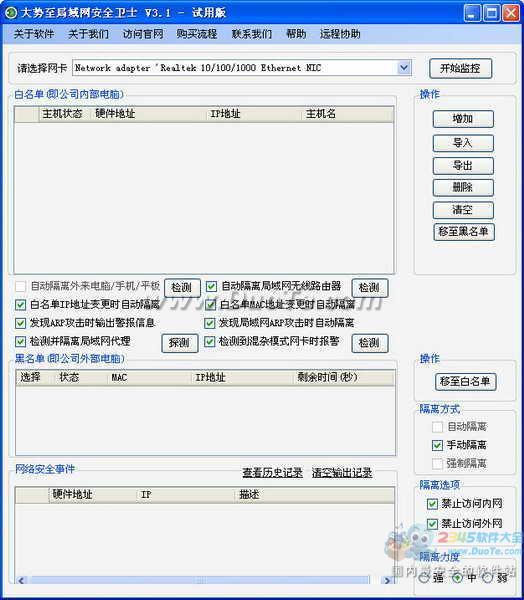Image resolution: width=524 pixels, height=600 pixels.
Task: Toggle 自动隔离局域网无线路由器 checkbox
Action: click(211, 286)
